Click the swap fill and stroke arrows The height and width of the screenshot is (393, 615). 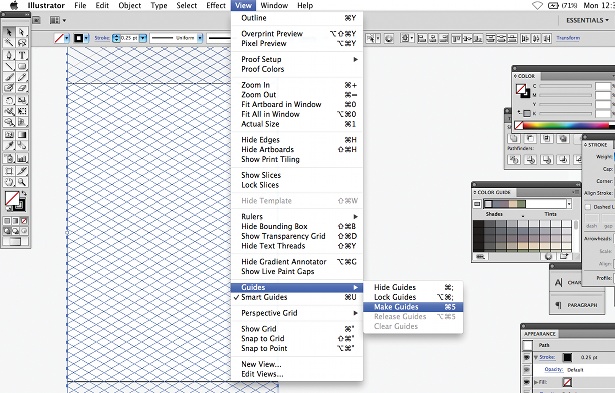[x=24, y=194]
